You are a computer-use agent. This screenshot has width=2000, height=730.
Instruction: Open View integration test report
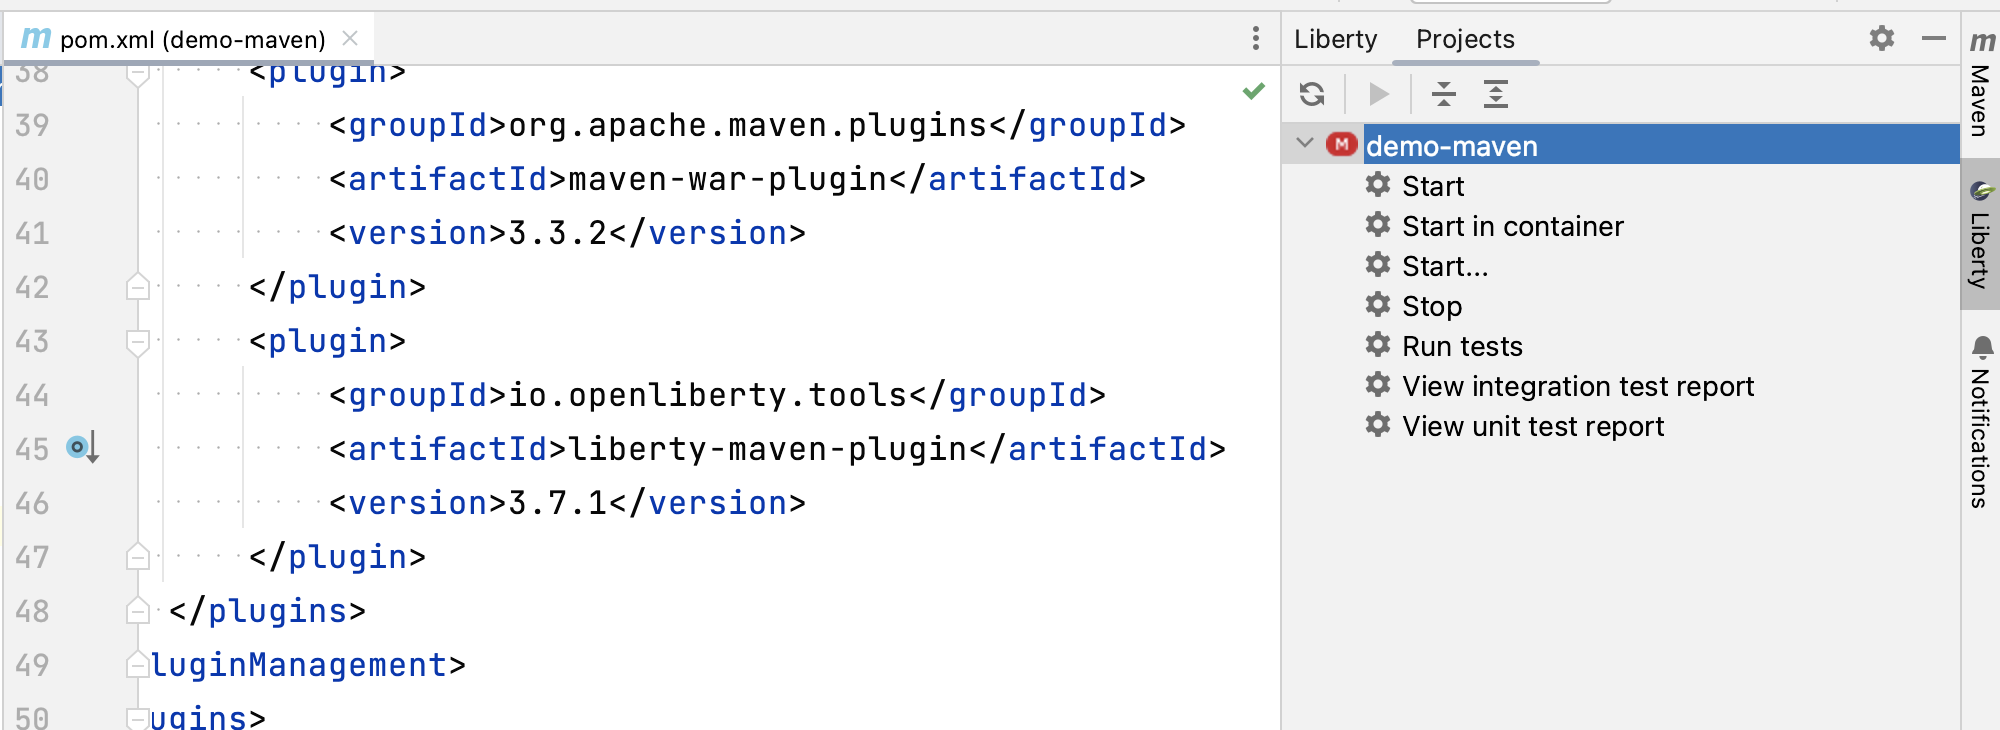tap(1578, 386)
